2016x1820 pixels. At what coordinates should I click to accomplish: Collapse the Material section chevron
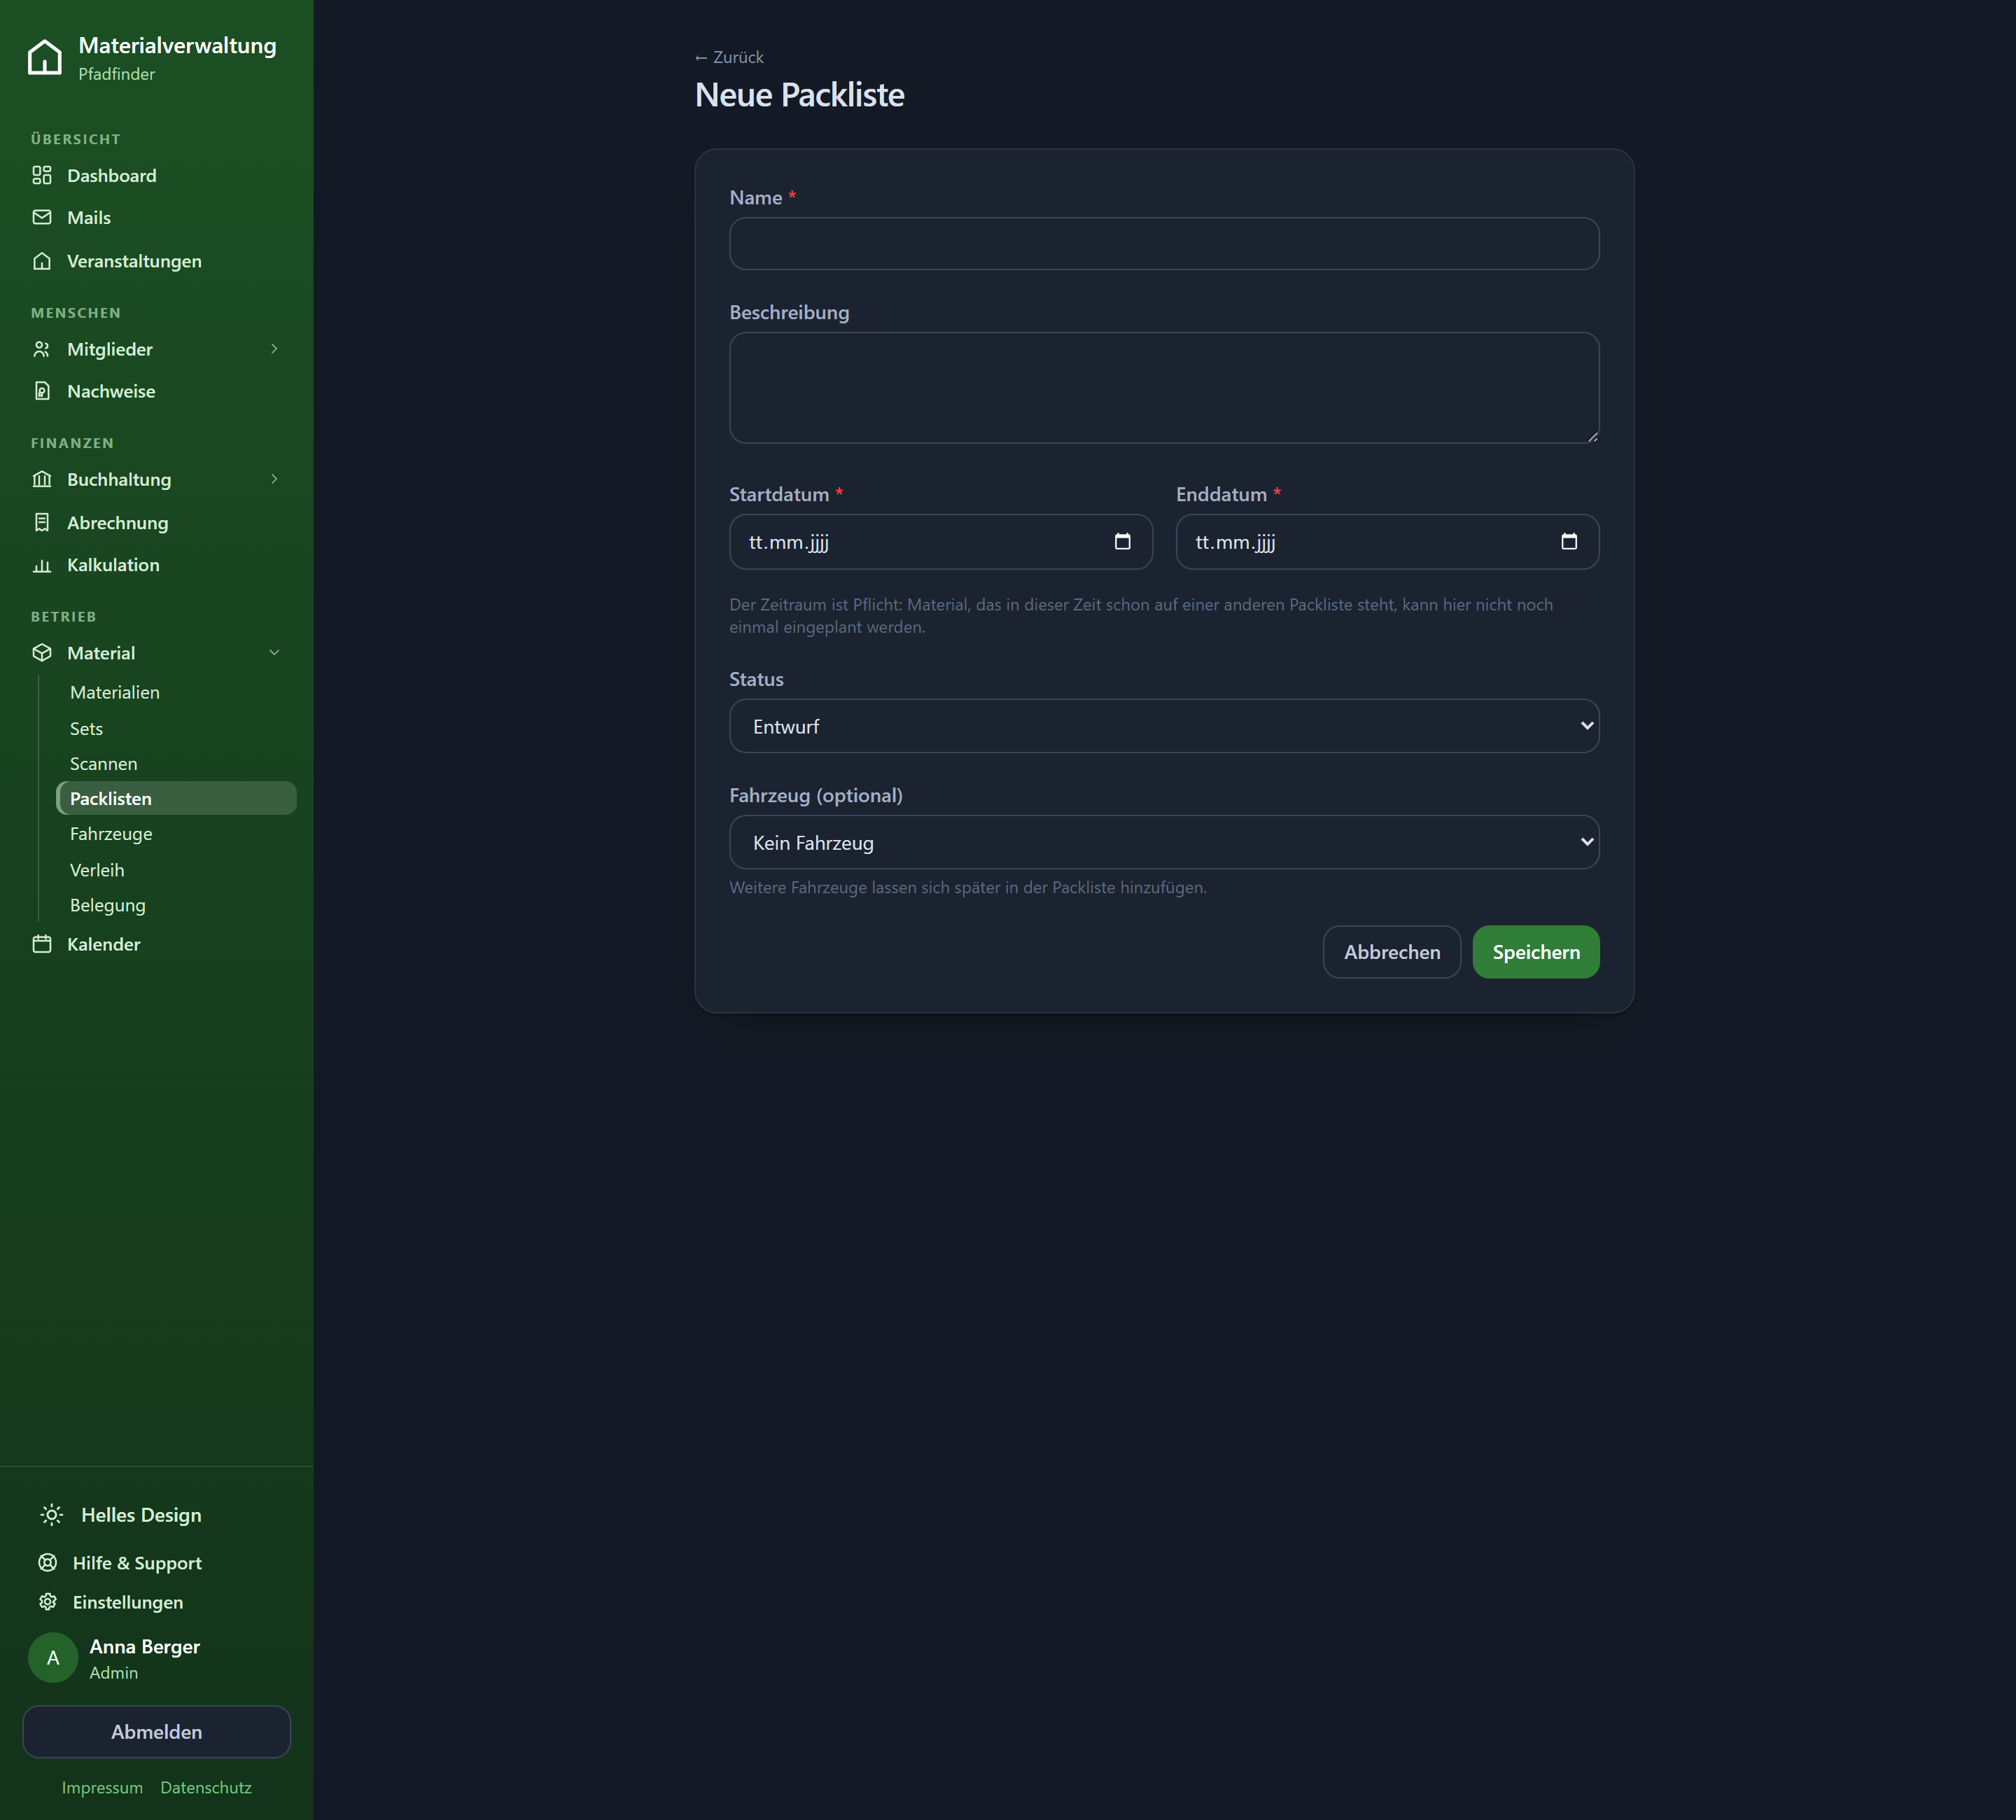pos(274,652)
